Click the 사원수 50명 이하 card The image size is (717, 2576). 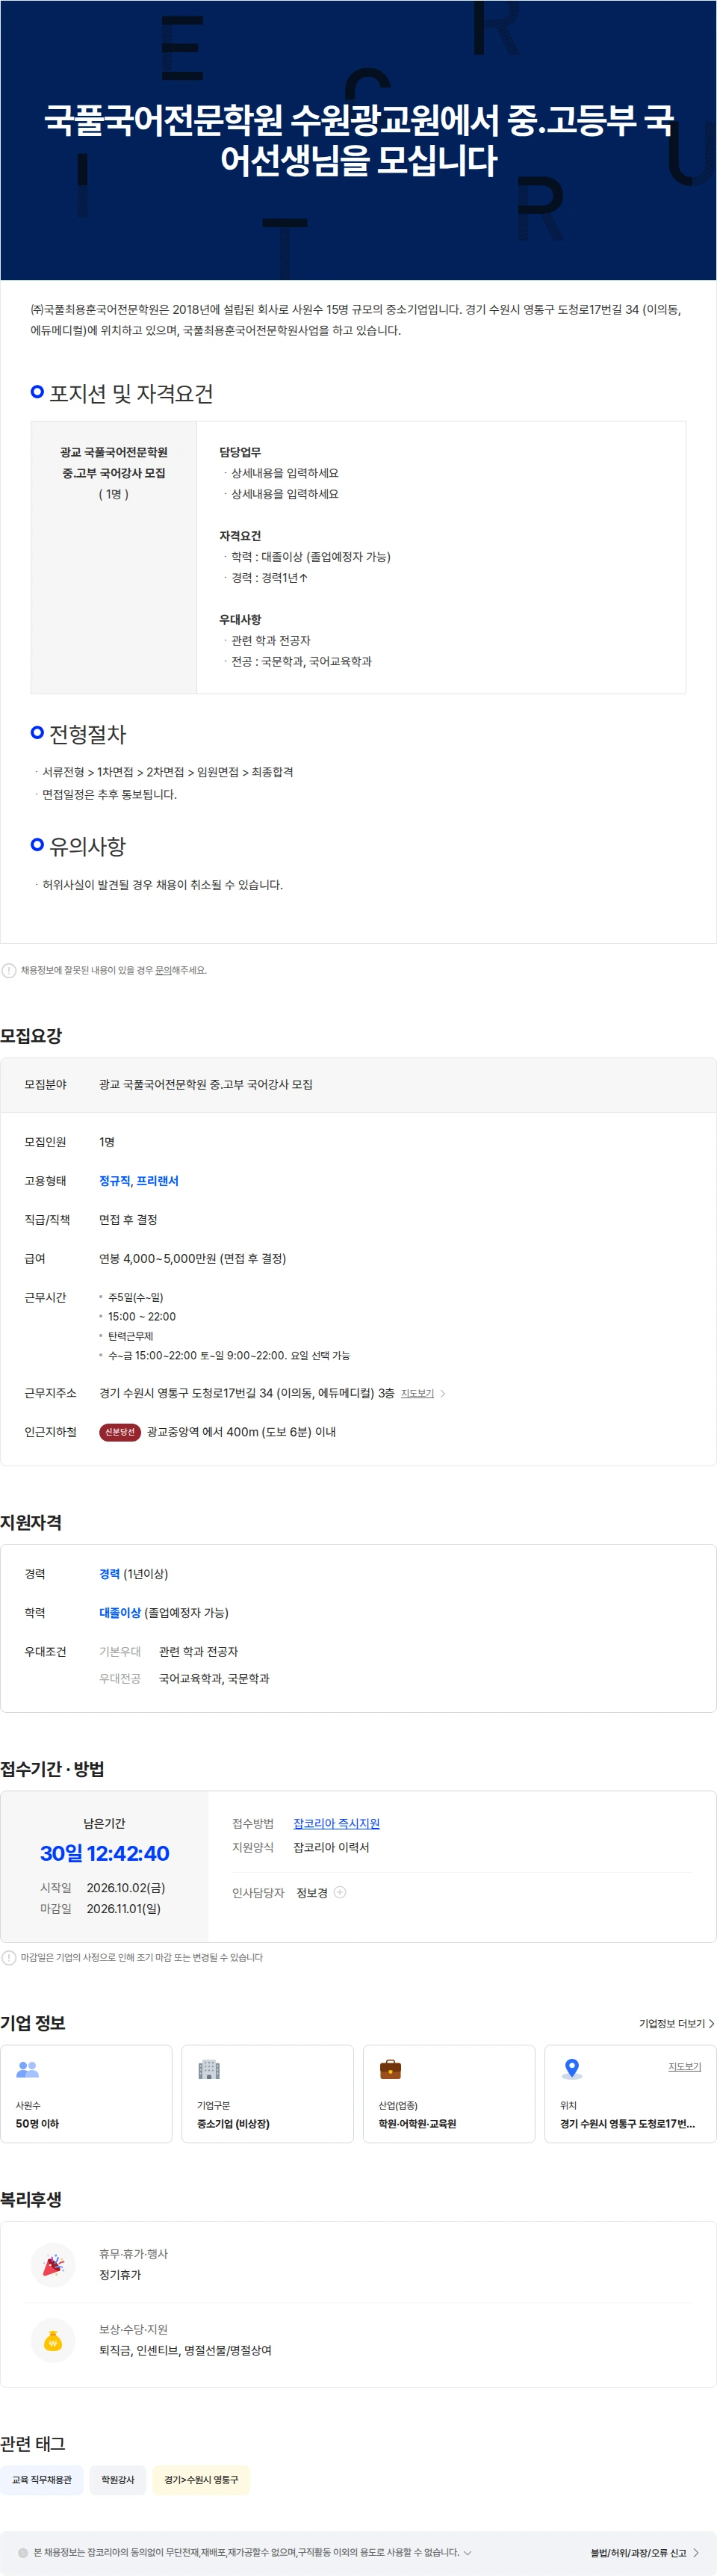(x=86, y=2093)
